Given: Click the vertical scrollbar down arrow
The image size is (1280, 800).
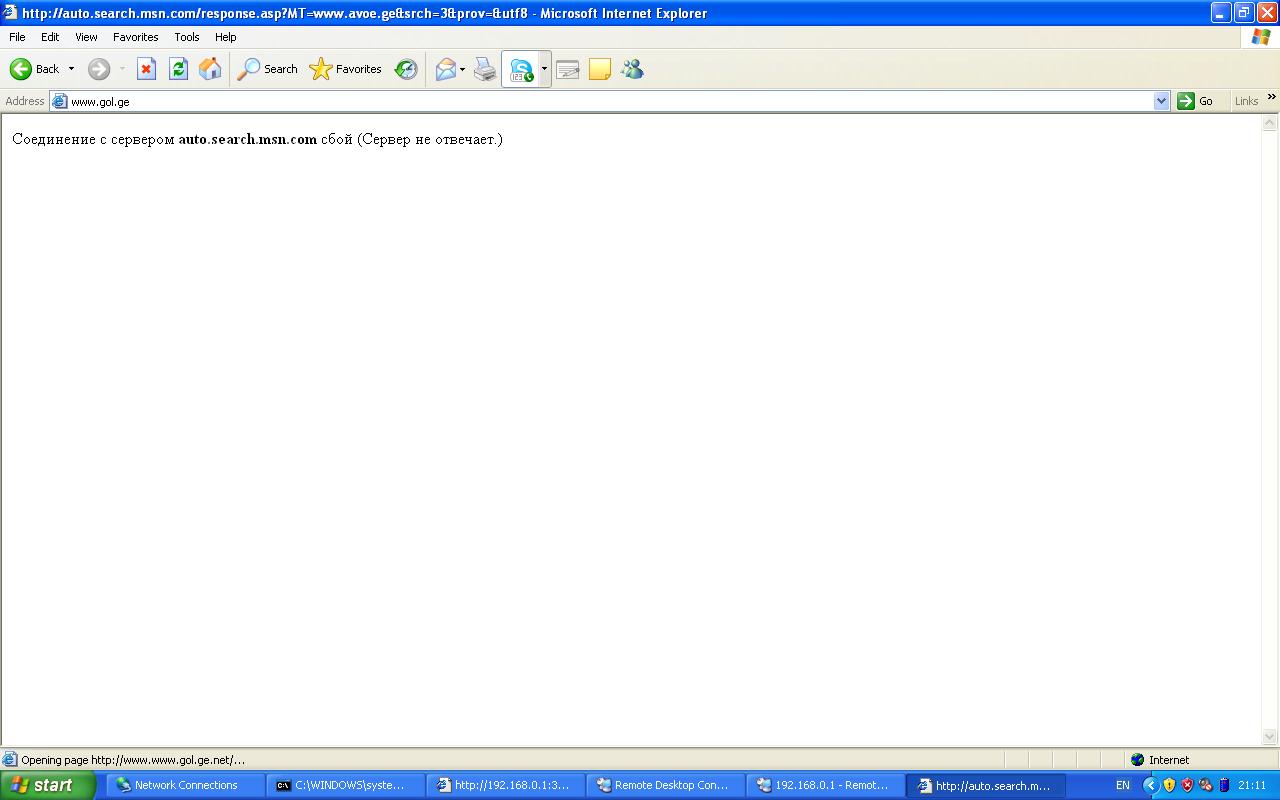Looking at the screenshot, I should (1270, 737).
